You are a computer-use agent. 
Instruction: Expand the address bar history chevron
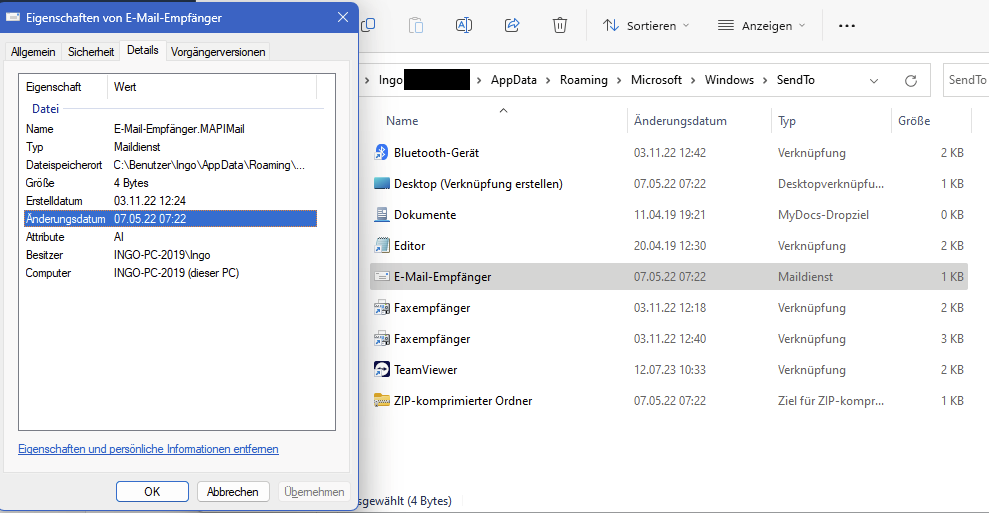tap(874, 80)
